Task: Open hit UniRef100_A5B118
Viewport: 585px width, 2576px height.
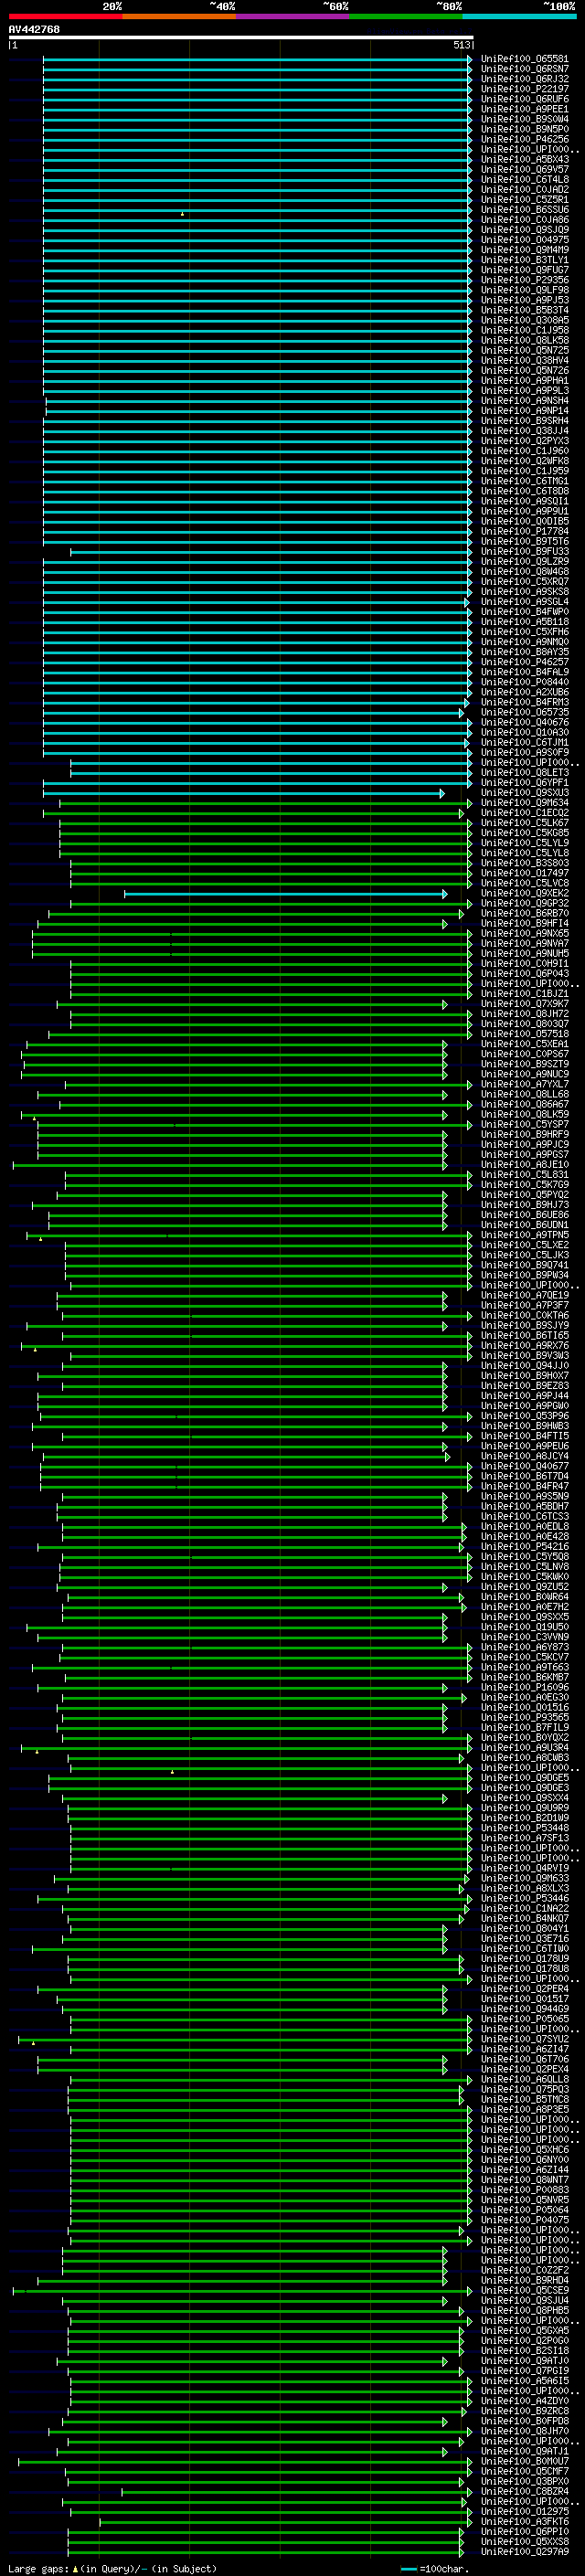Action: (525, 621)
